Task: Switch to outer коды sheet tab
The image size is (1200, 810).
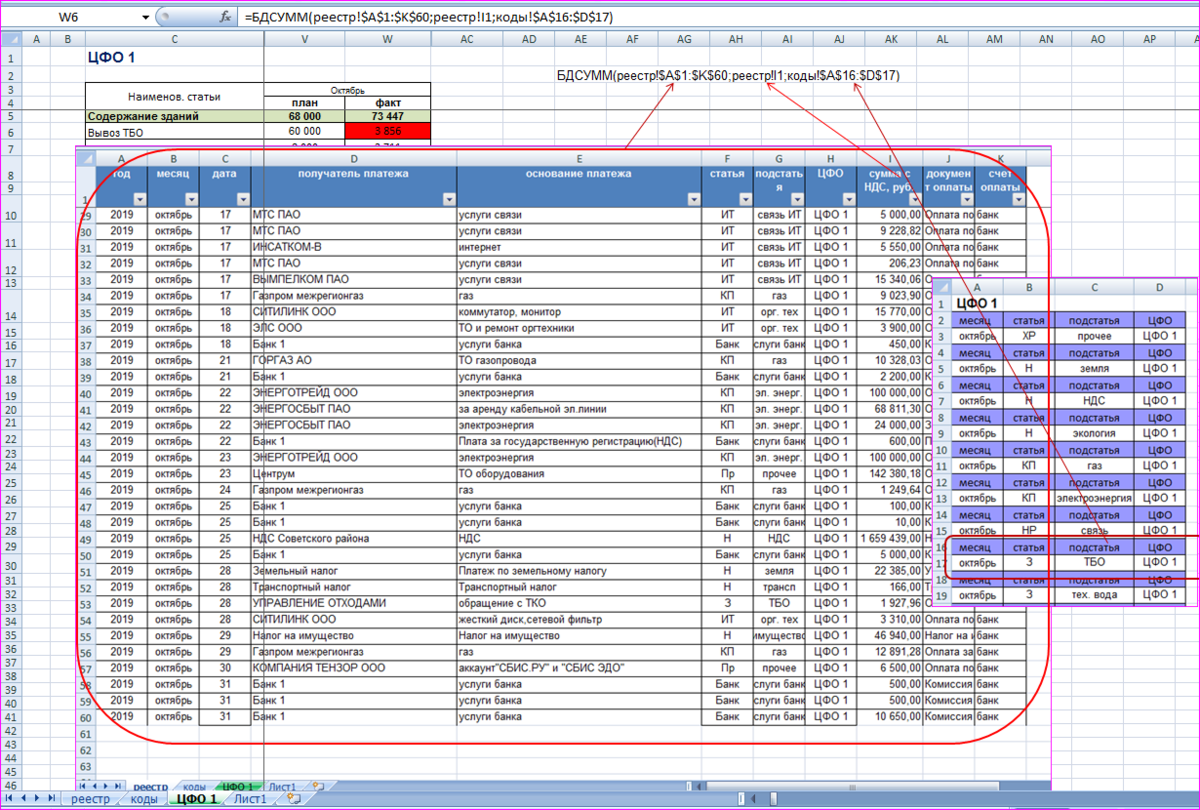Action: (143, 798)
